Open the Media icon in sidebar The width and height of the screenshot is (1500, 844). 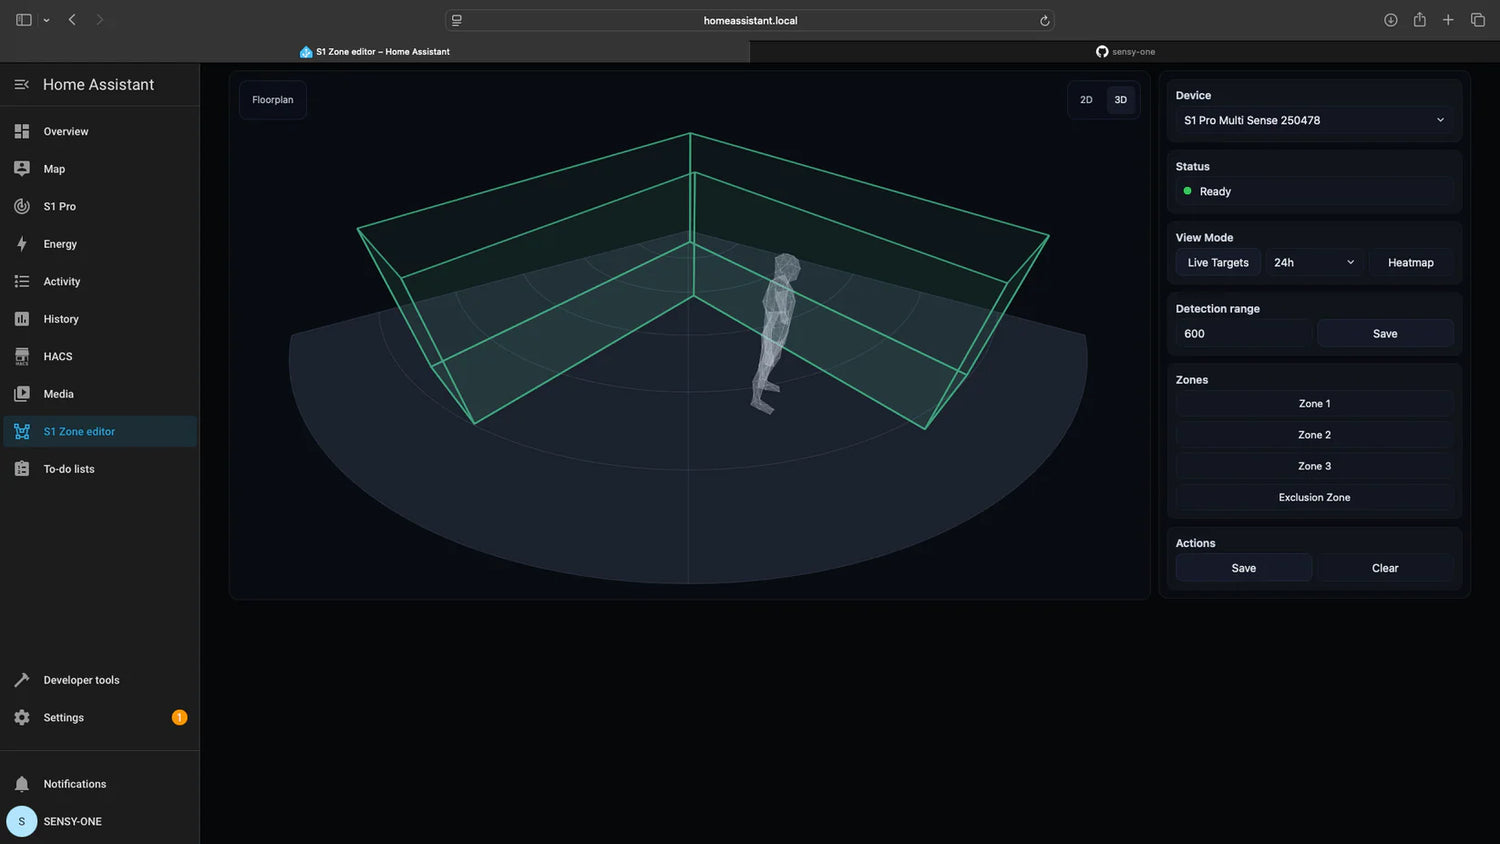[x=22, y=394]
